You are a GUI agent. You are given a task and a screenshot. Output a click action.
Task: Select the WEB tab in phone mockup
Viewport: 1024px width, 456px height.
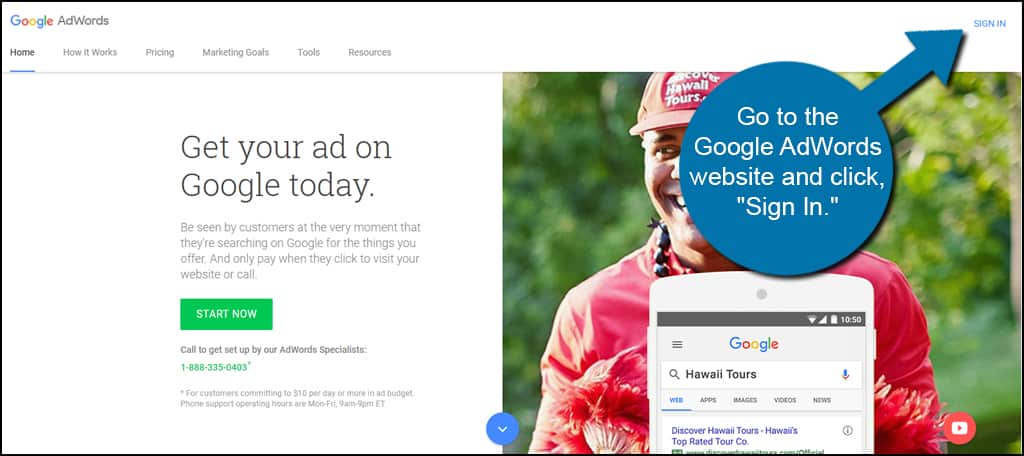click(x=676, y=400)
